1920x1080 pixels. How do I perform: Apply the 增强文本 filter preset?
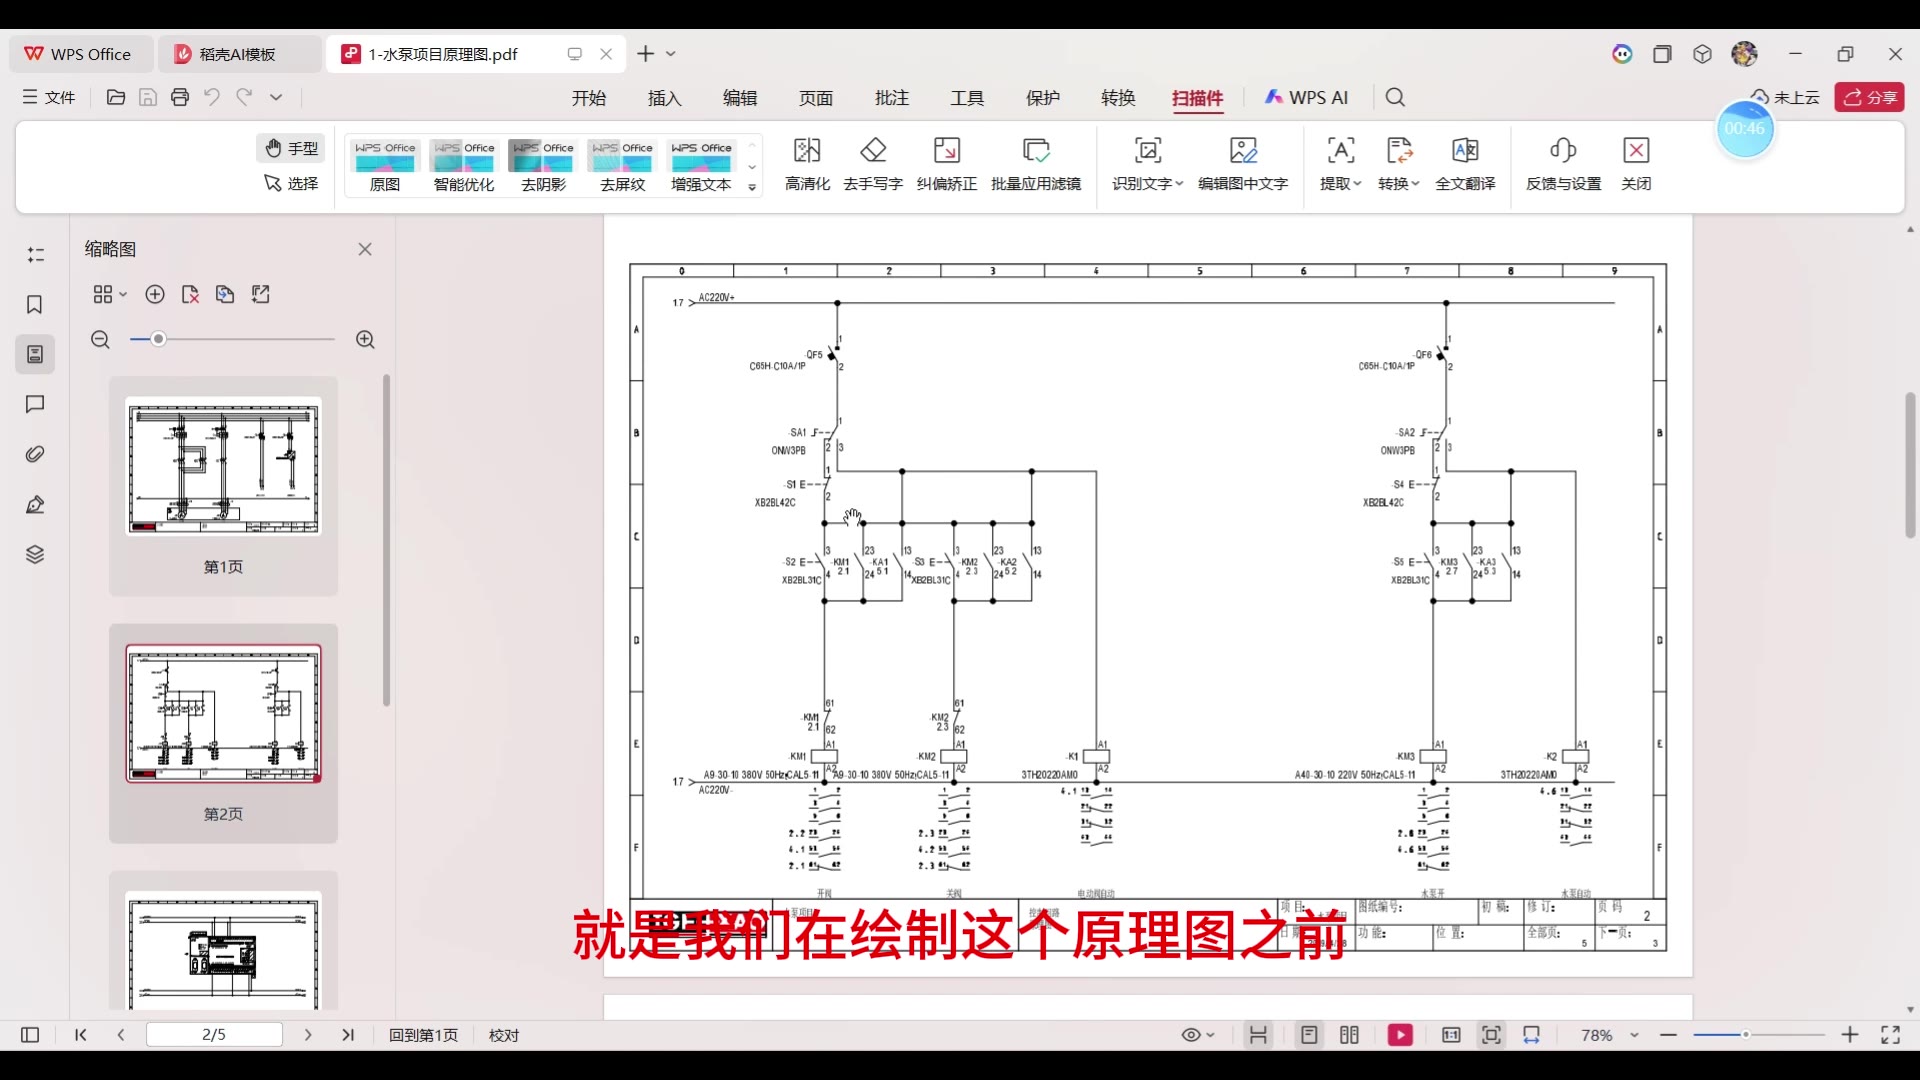[x=701, y=165]
